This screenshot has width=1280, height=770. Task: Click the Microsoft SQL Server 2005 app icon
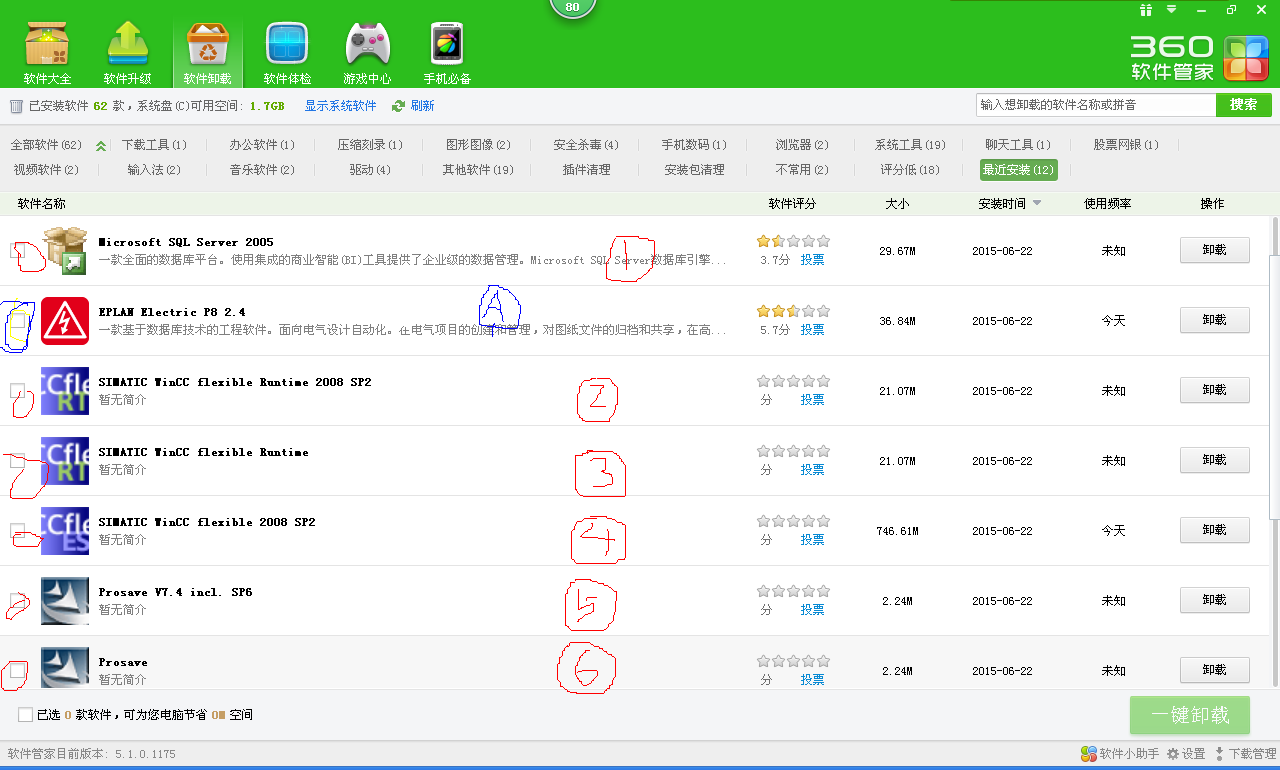(65, 250)
